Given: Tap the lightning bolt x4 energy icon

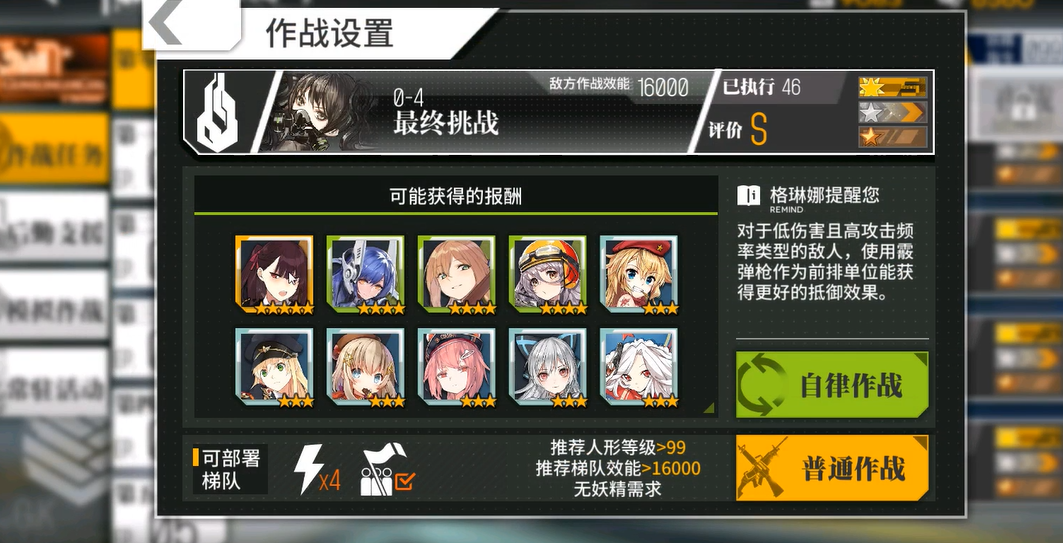Looking at the screenshot, I should click(x=316, y=469).
